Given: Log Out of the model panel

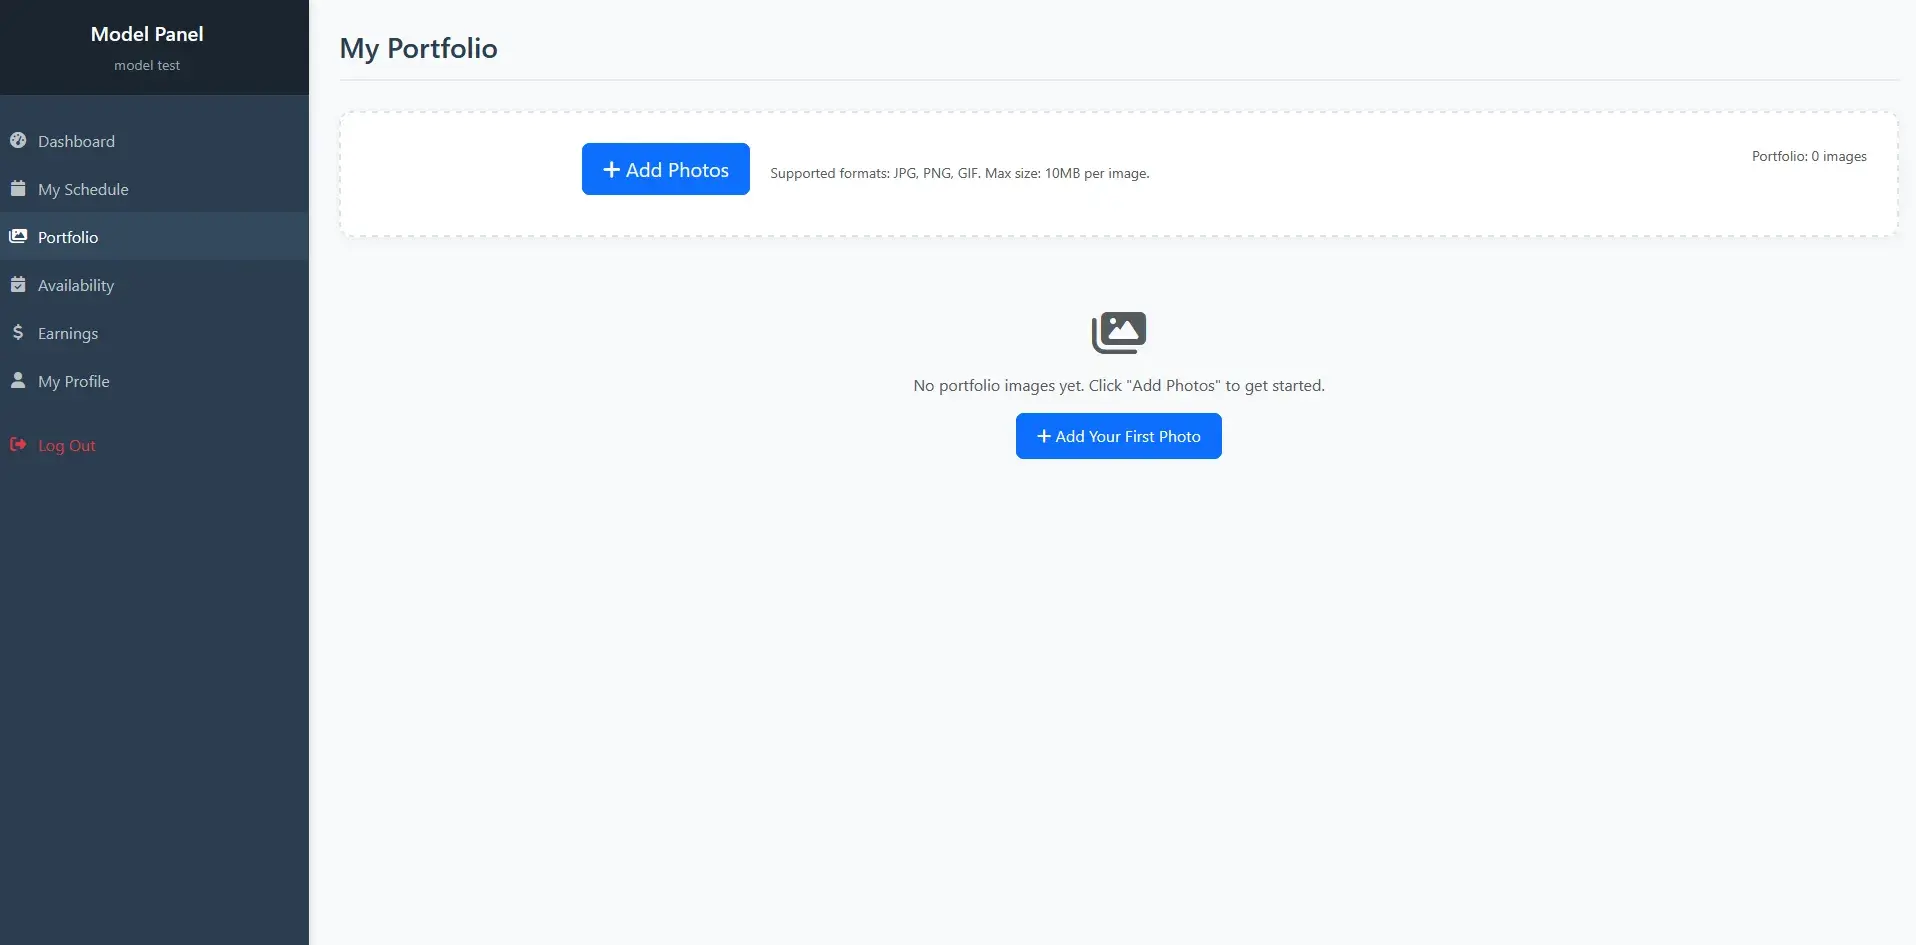Looking at the screenshot, I should tap(67, 446).
